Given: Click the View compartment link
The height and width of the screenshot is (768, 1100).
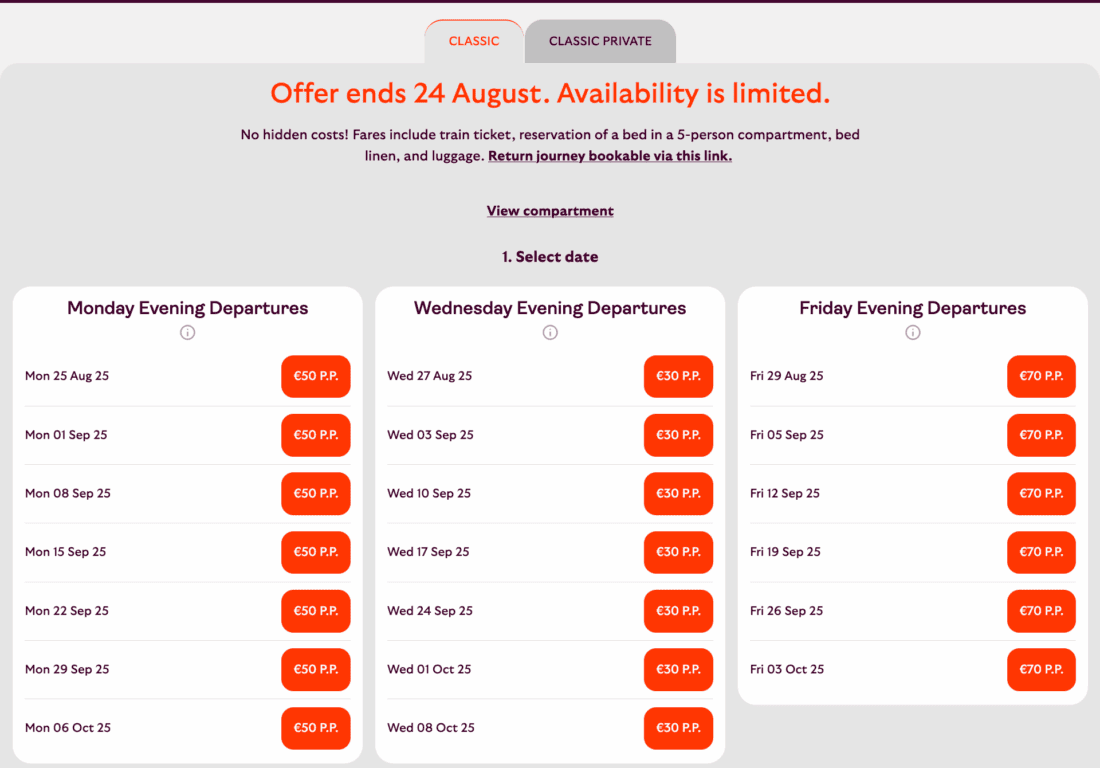Looking at the screenshot, I should tap(550, 211).
